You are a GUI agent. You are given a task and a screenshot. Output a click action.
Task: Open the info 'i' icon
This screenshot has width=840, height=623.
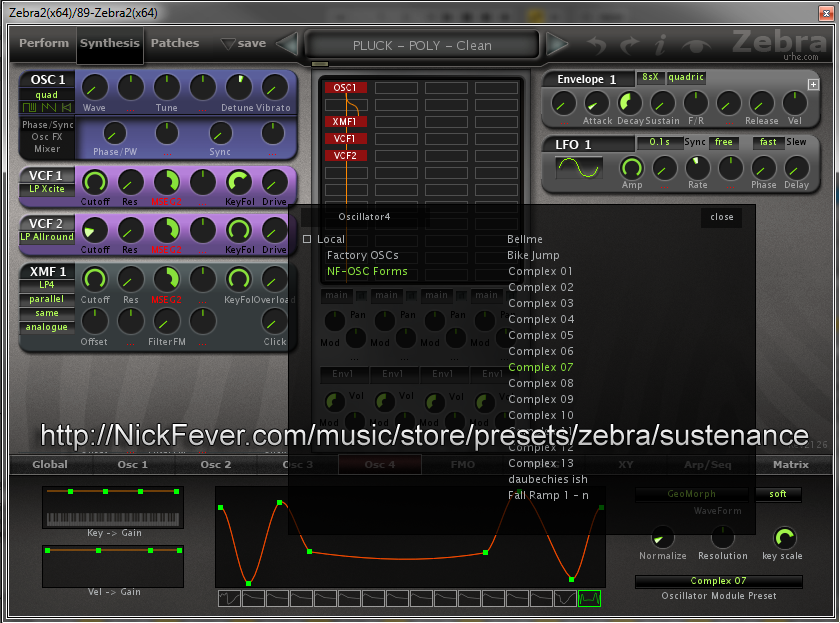pos(661,45)
